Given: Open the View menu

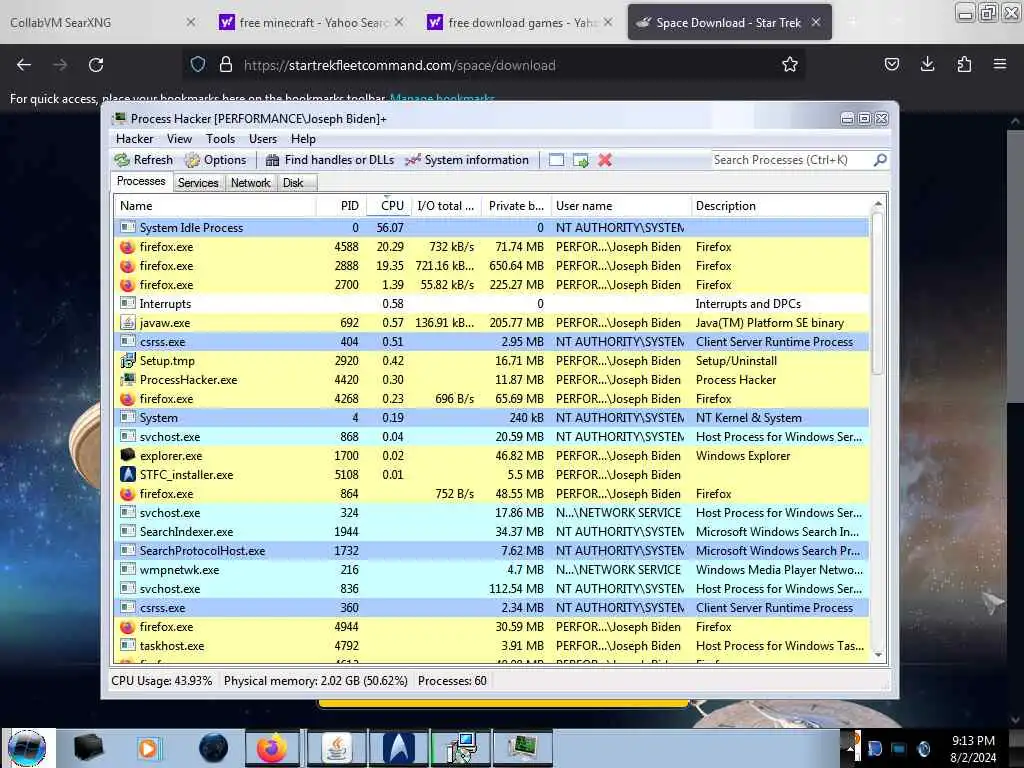Looking at the screenshot, I should [x=179, y=139].
